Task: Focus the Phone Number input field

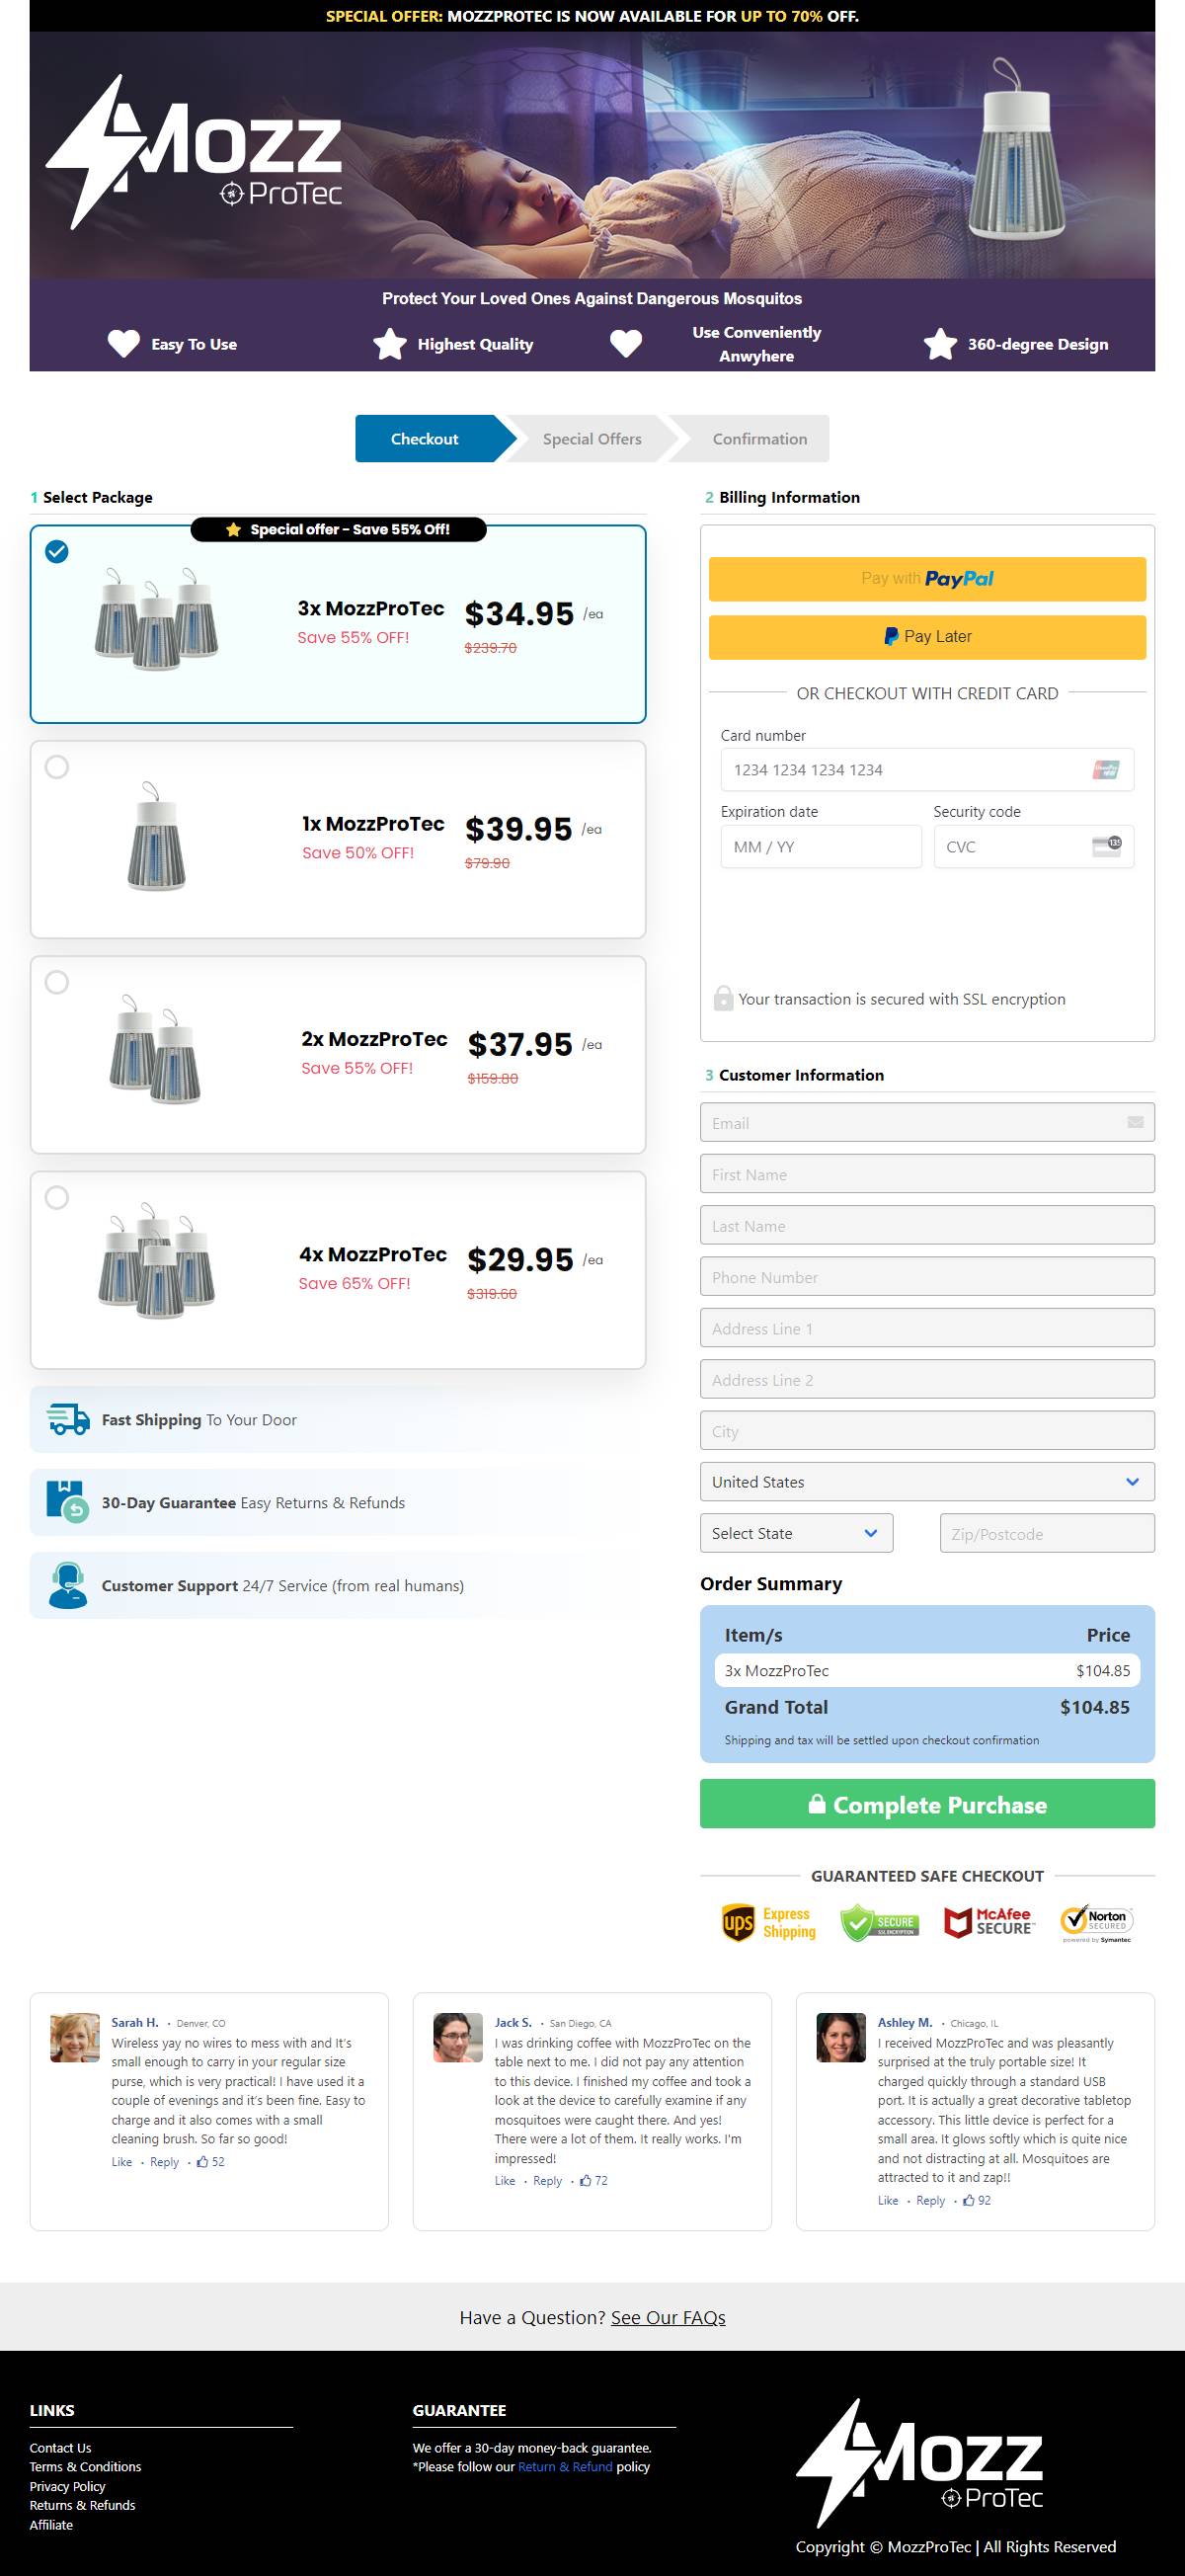Action: 927,1276
